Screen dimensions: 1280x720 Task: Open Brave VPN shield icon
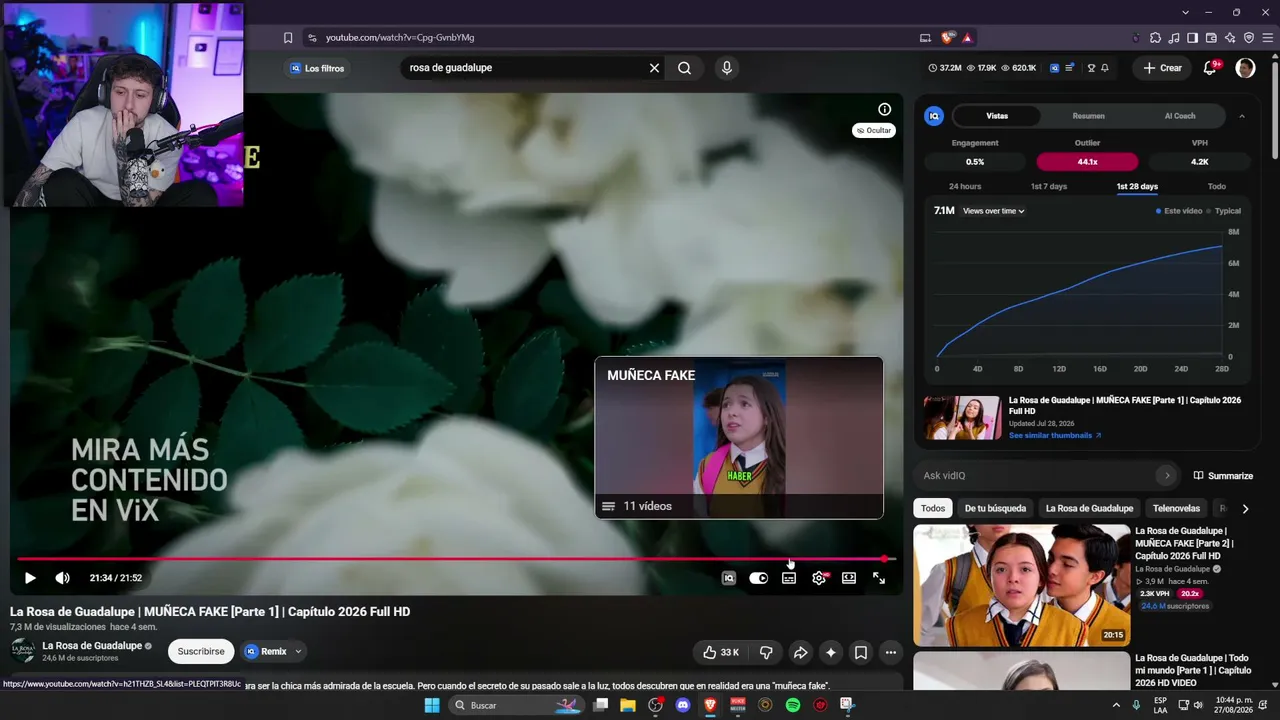coord(1249,38)
